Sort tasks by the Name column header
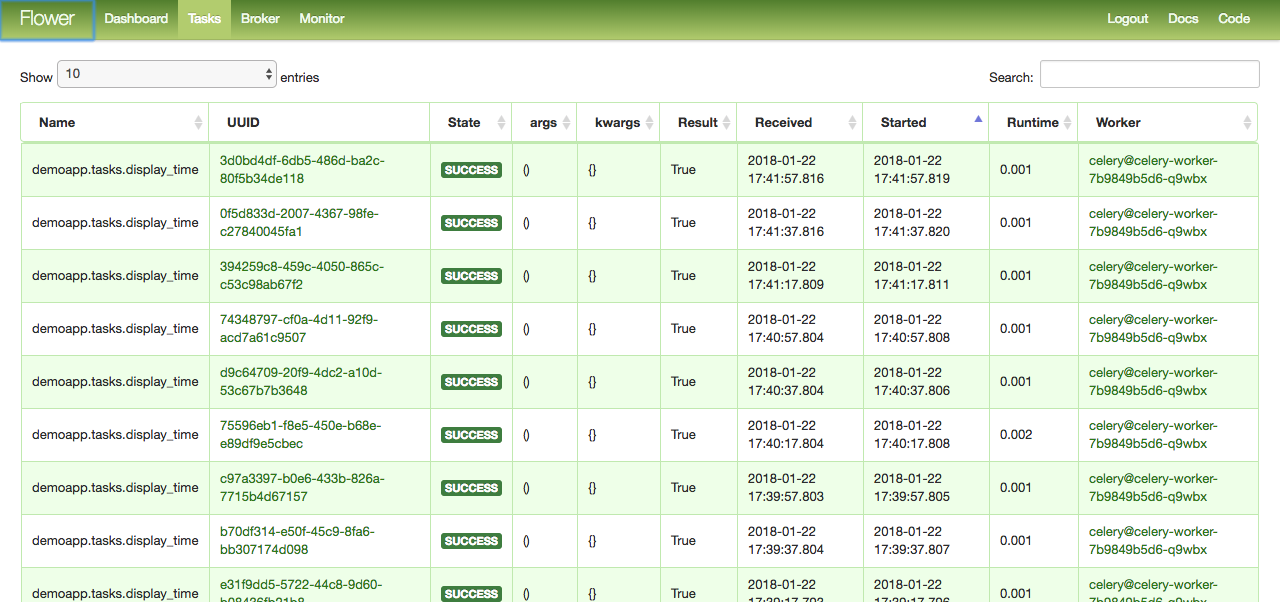Viewport: 1280px width, 602px height. click(57, 122)
